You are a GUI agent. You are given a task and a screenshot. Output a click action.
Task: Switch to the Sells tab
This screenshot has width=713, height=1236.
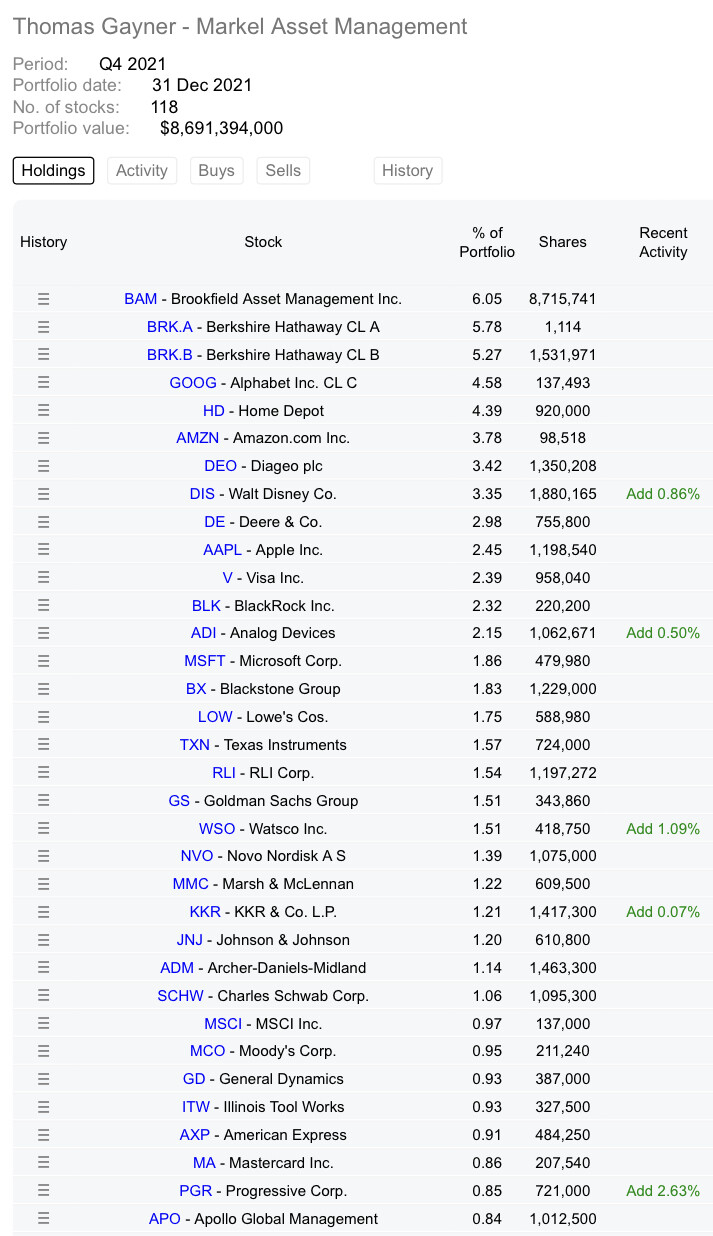[x=283, y=170]
